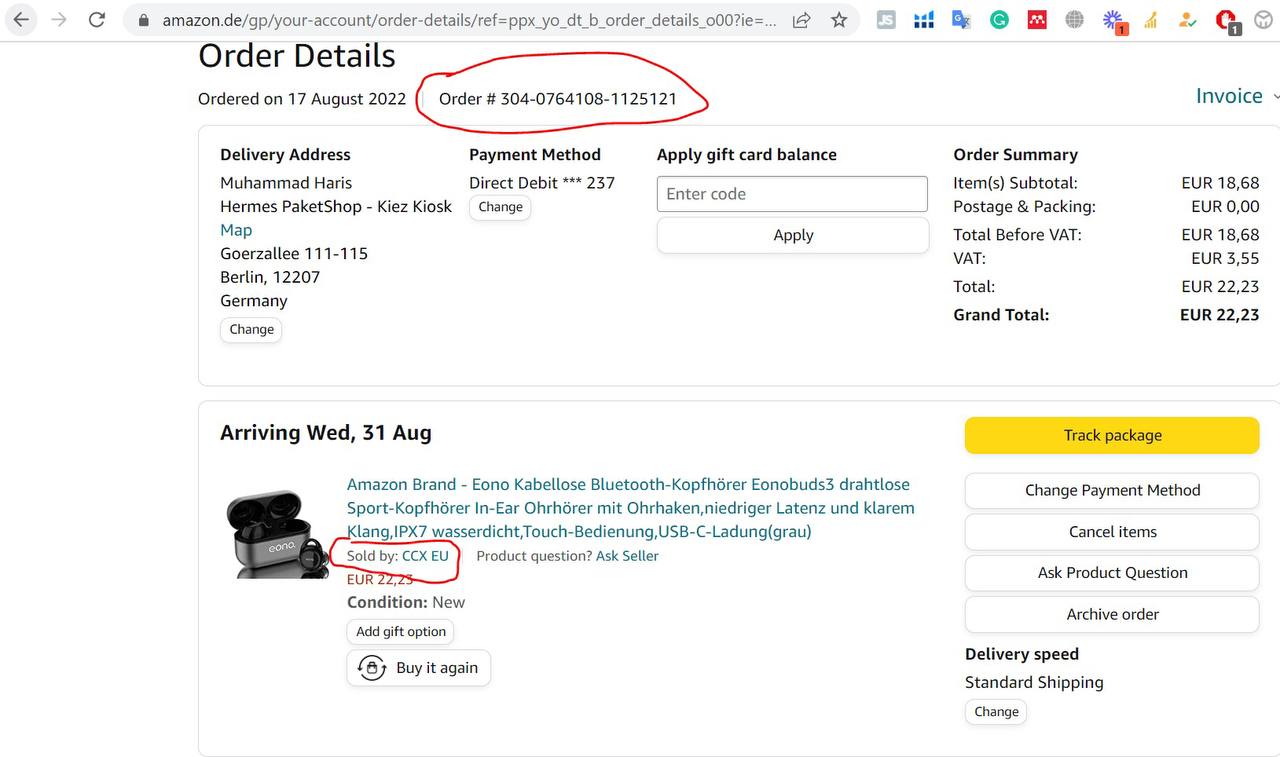Change the delivery address

pos(251,330)
